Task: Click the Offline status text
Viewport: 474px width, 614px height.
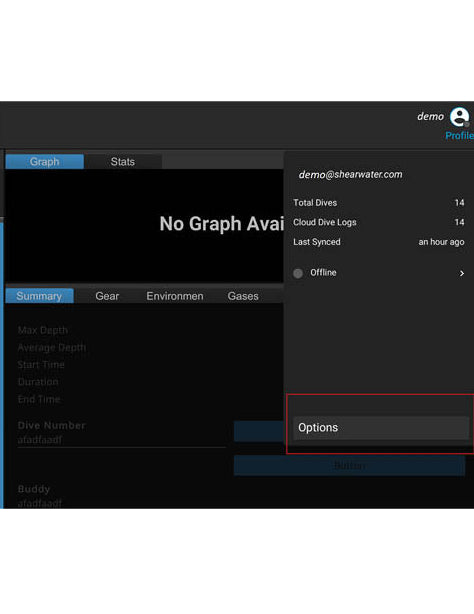Action: 323,273
